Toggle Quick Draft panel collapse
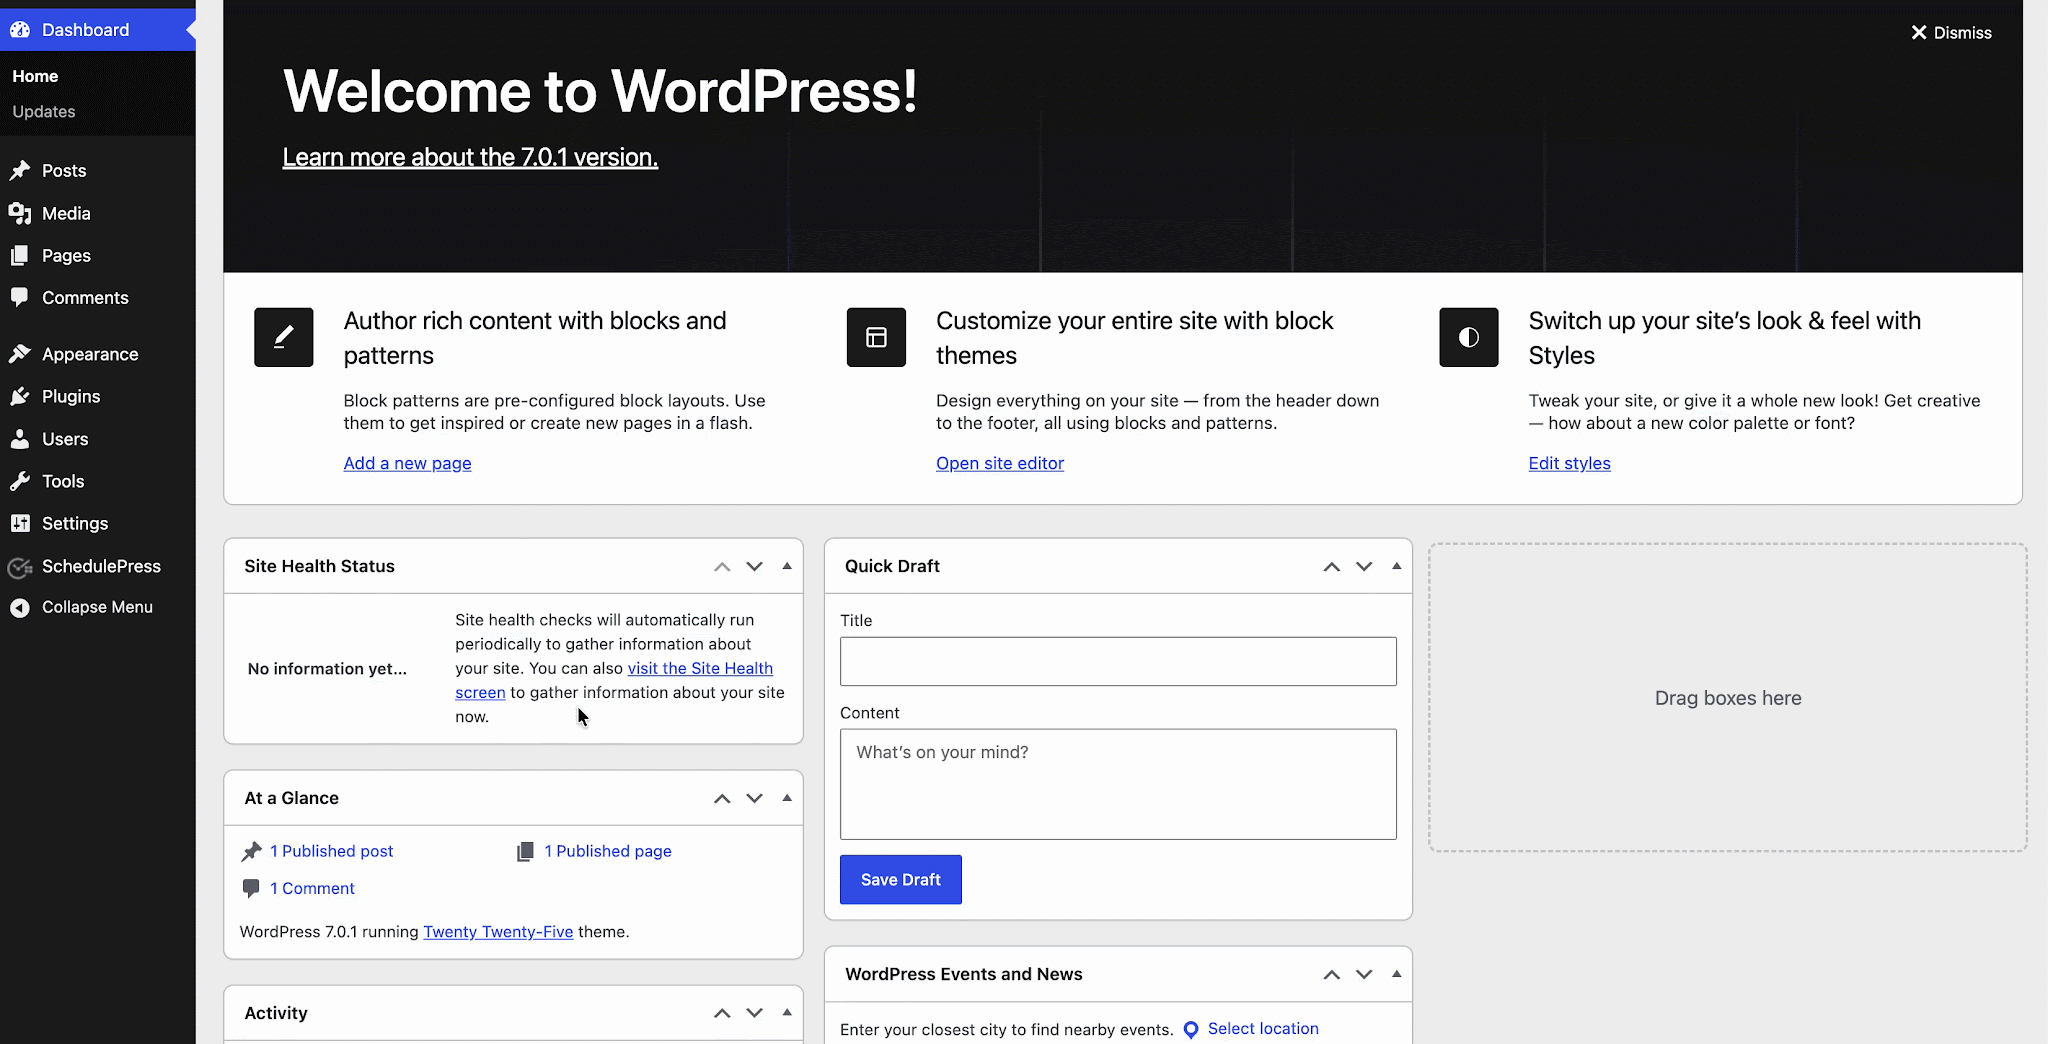The width and height of the screenshot is (2048, 1044). 1397,566
